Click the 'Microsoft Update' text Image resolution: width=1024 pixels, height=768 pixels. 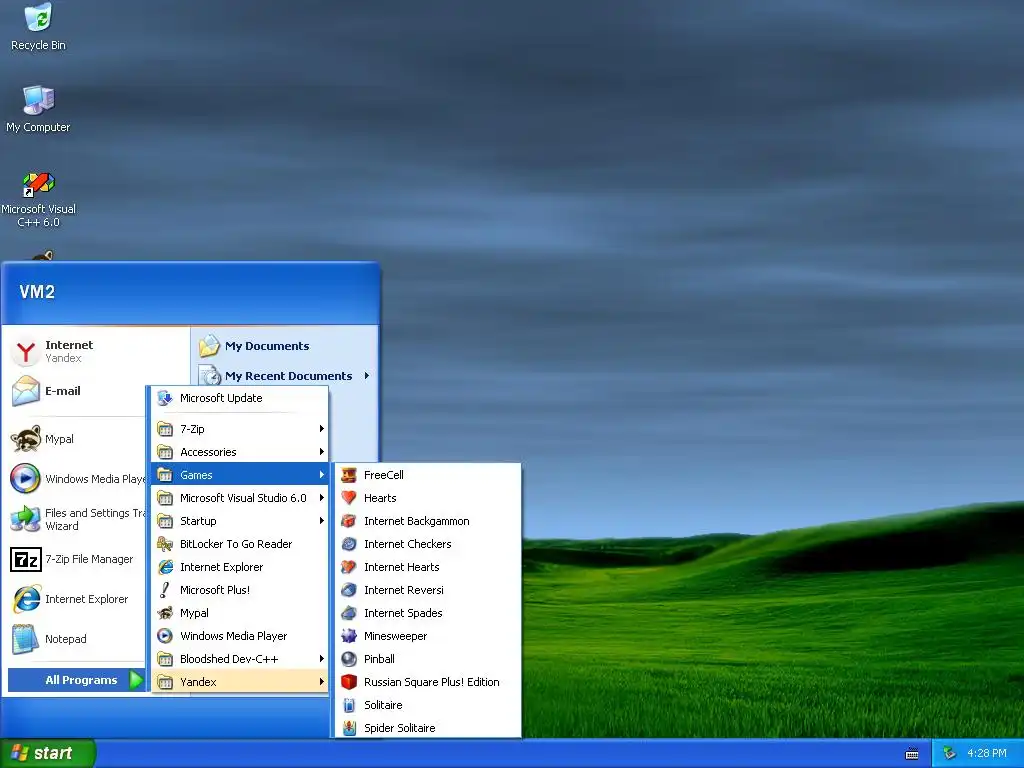[x=221, y=398]
